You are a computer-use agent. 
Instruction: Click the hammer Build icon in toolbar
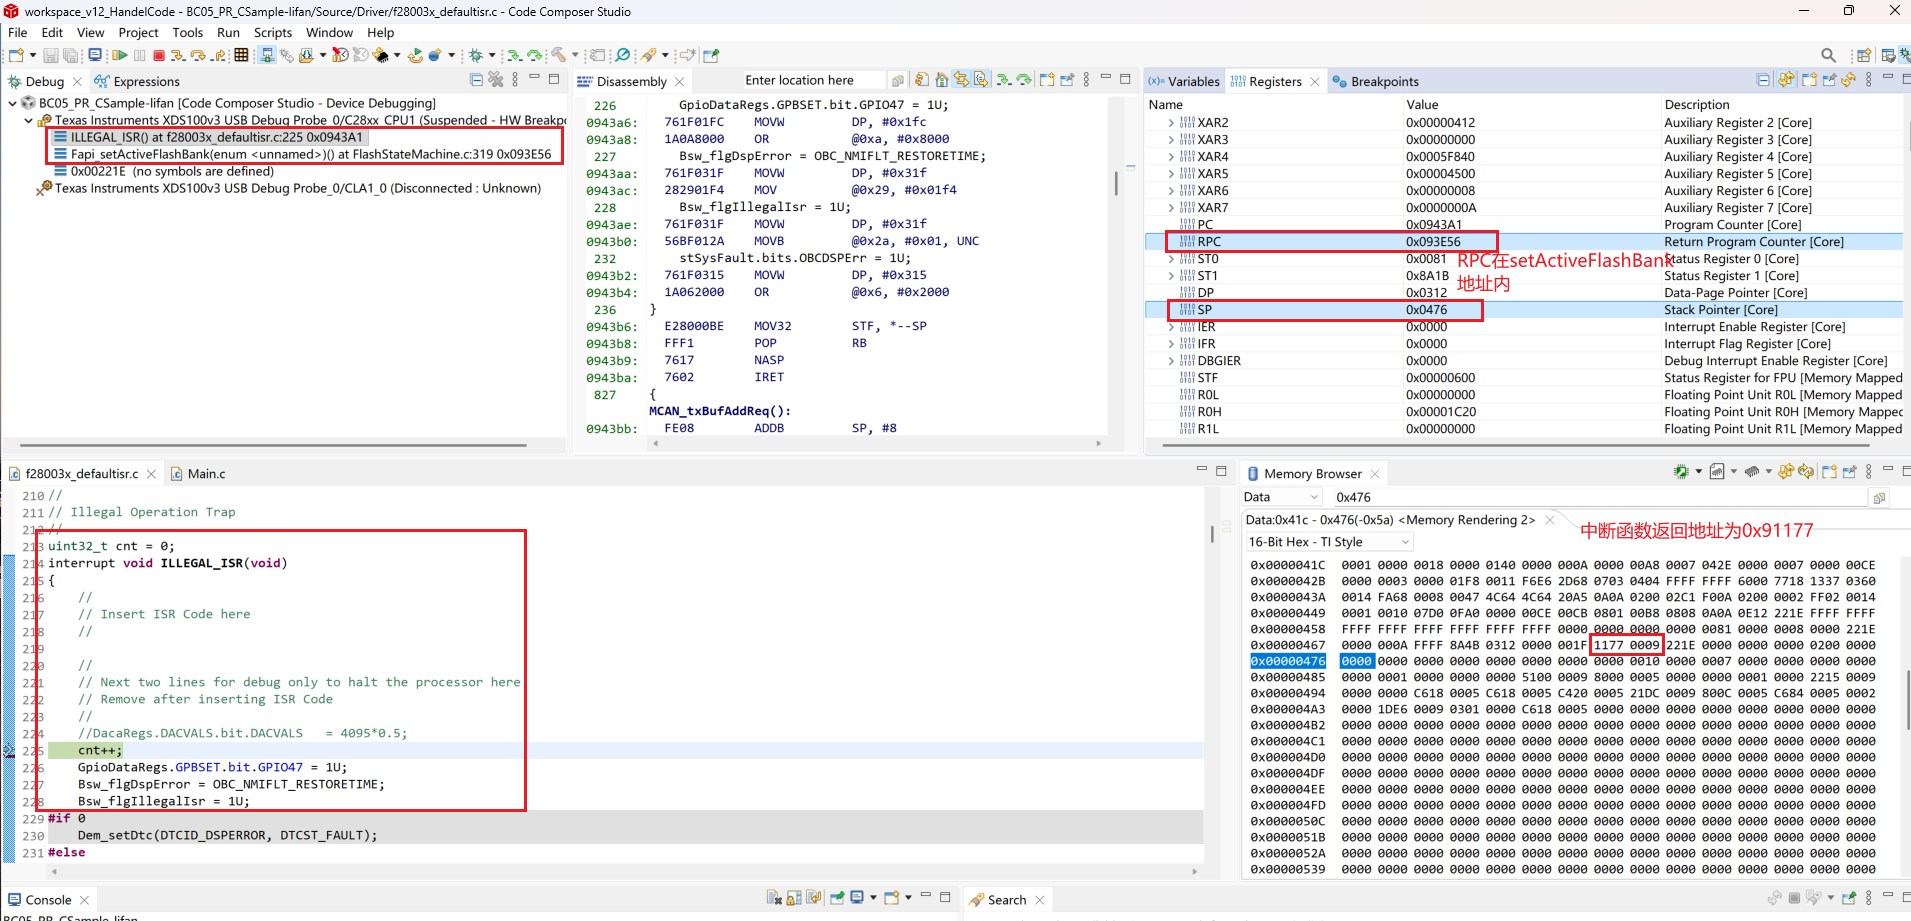point(559,55)
